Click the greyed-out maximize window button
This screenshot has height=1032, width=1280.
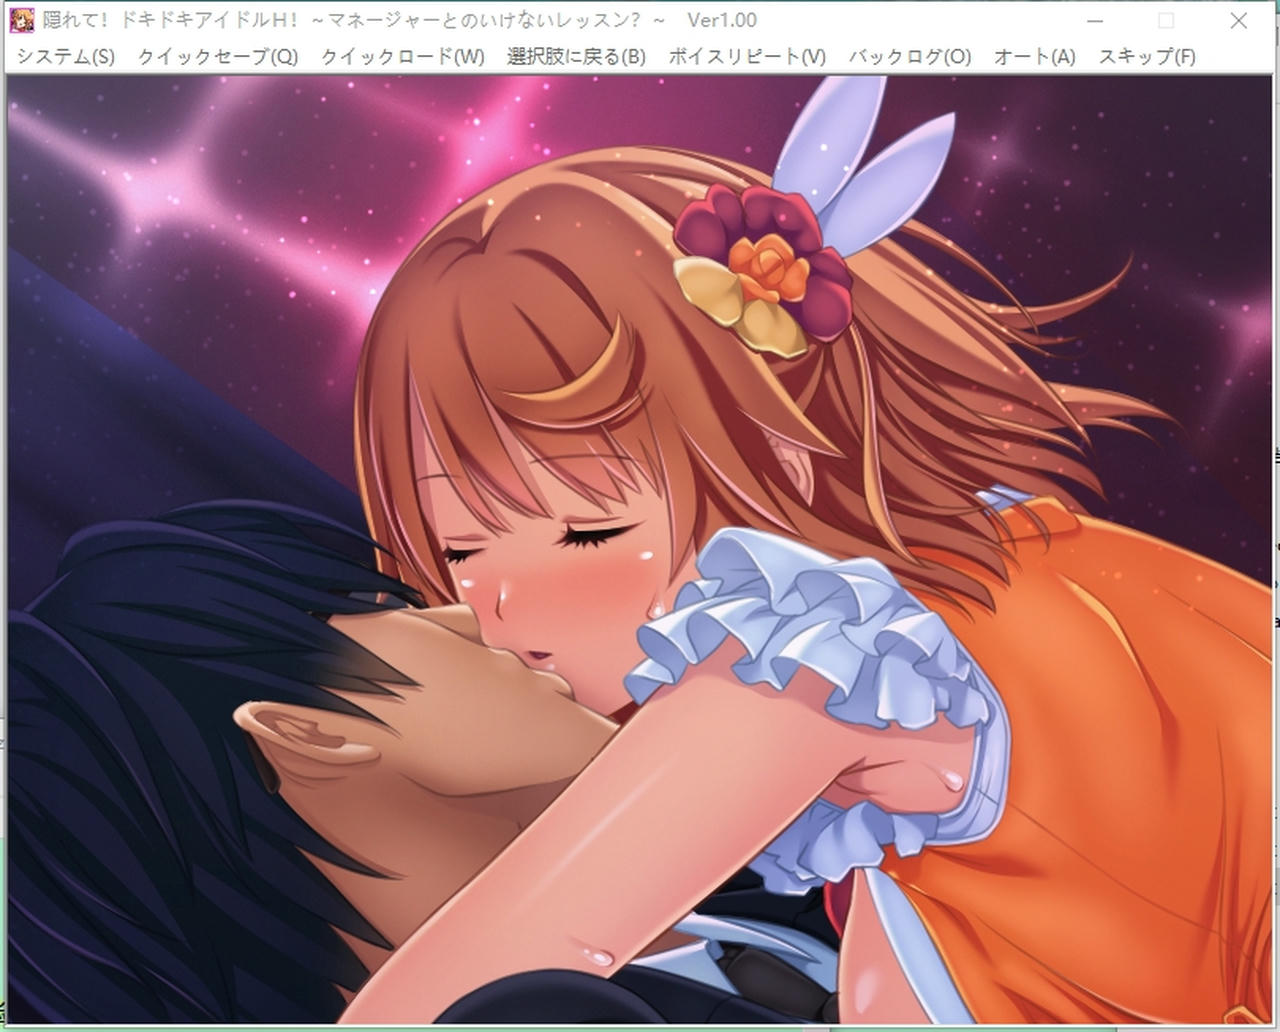click(1166, 20)
